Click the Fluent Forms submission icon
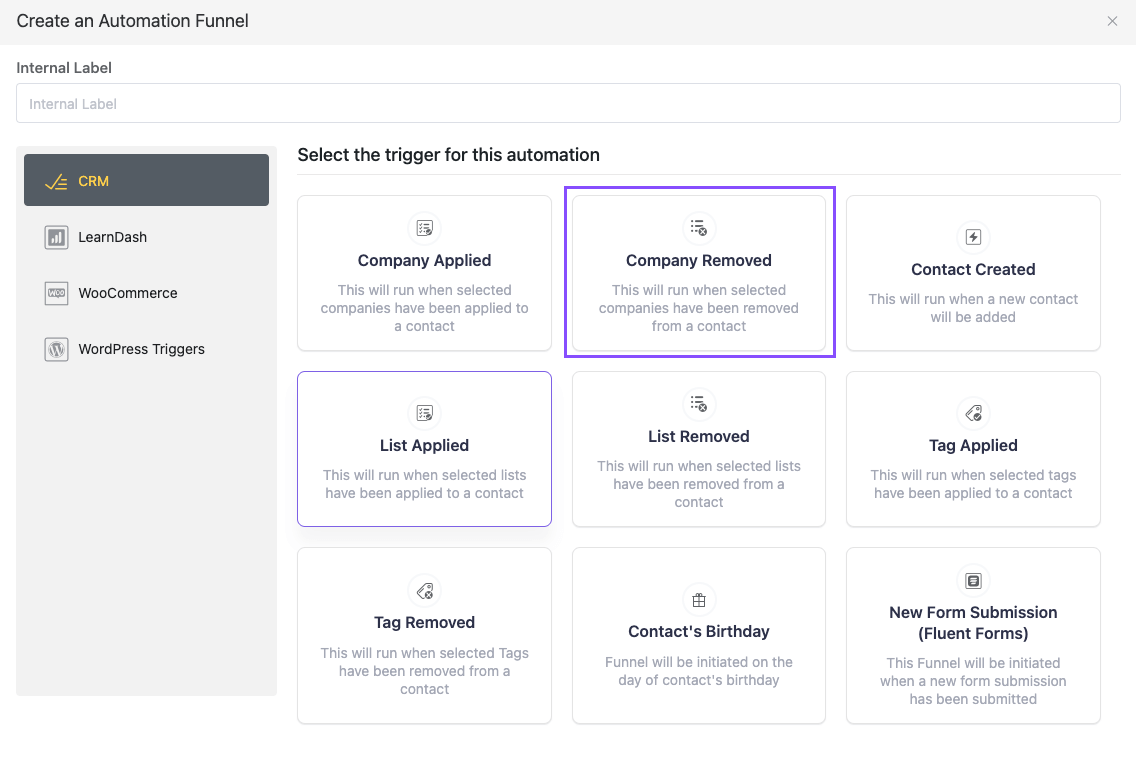 click(973, 580)
